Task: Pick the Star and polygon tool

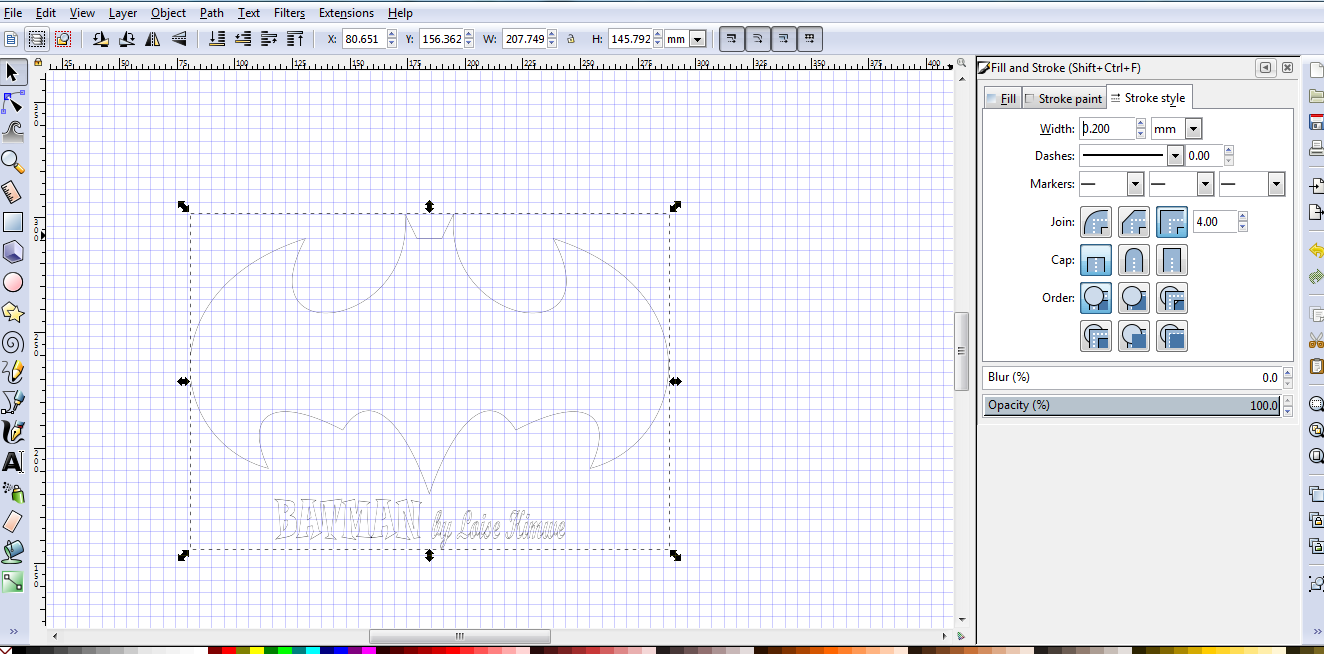Action: [13, 312]
